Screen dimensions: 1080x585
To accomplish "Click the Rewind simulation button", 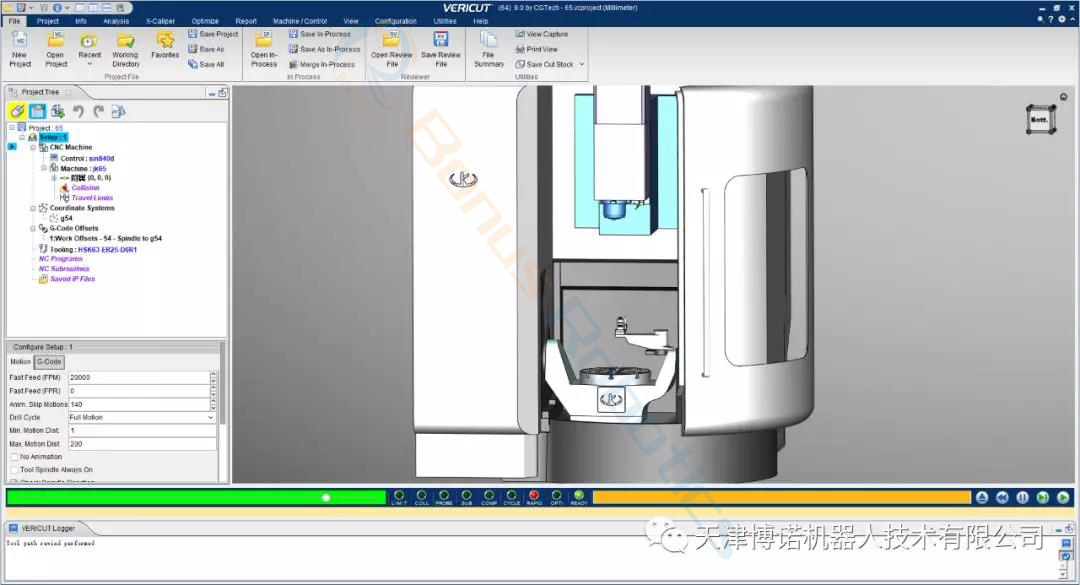I will 1002,497.
